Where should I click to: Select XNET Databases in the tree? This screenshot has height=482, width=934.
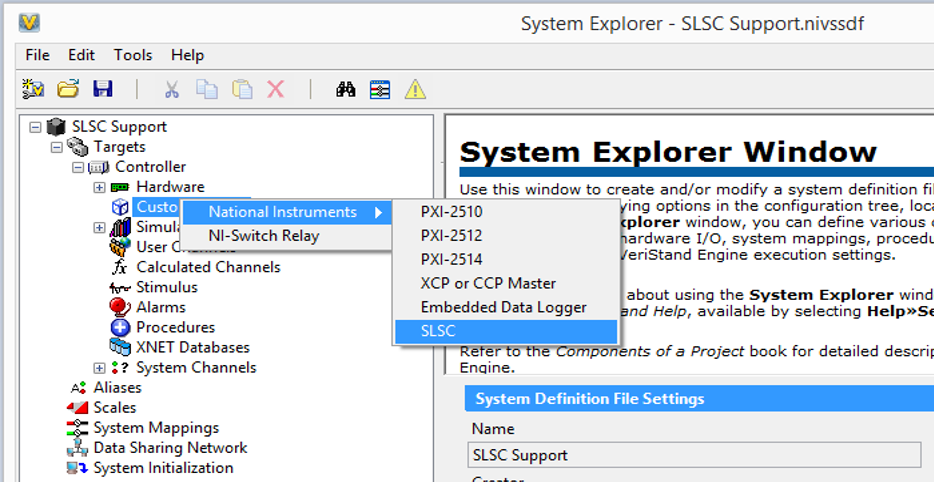point(193,347)
